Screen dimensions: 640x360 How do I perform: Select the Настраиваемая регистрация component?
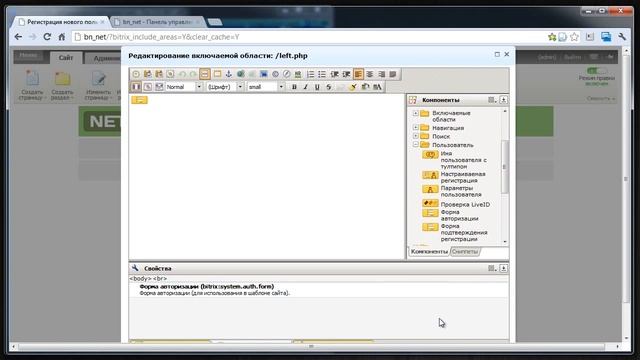pos(453,177)
